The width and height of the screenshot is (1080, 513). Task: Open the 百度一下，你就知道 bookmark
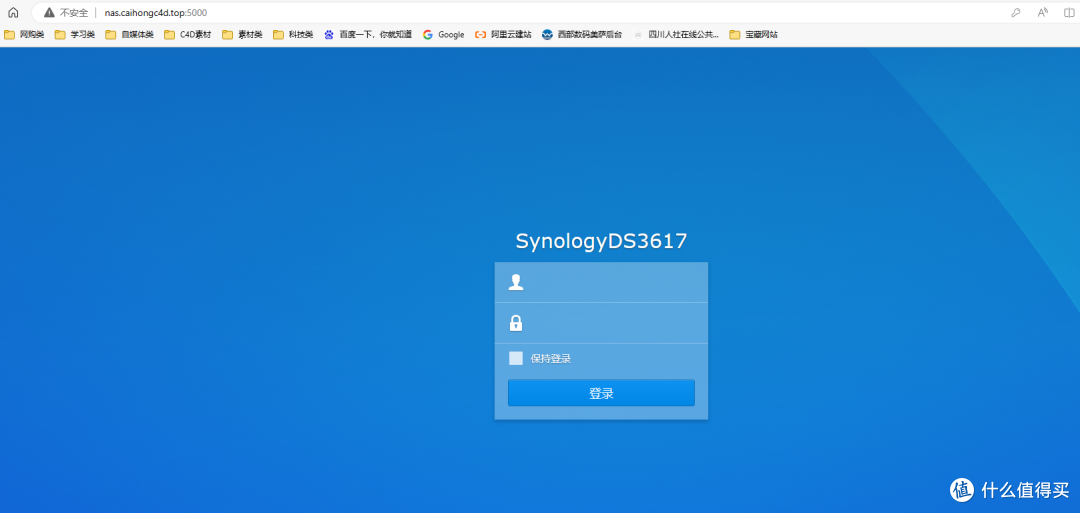point(368,34)
